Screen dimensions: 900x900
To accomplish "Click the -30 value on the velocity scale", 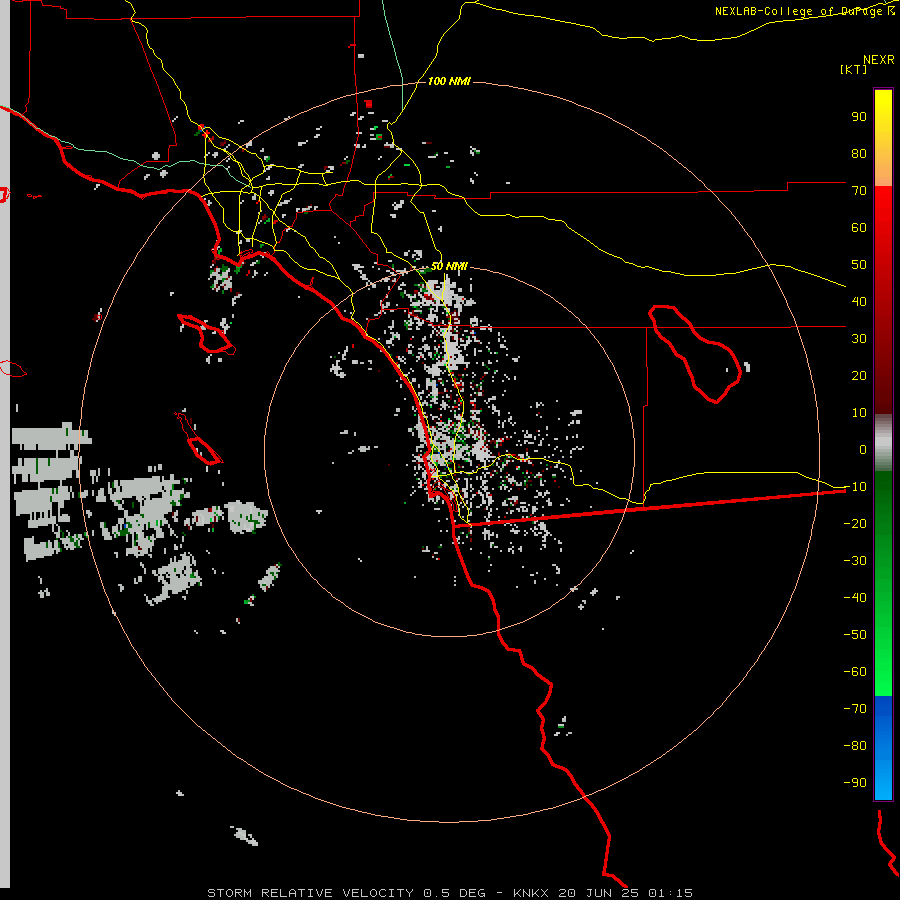I will click(x=855, y=561).
